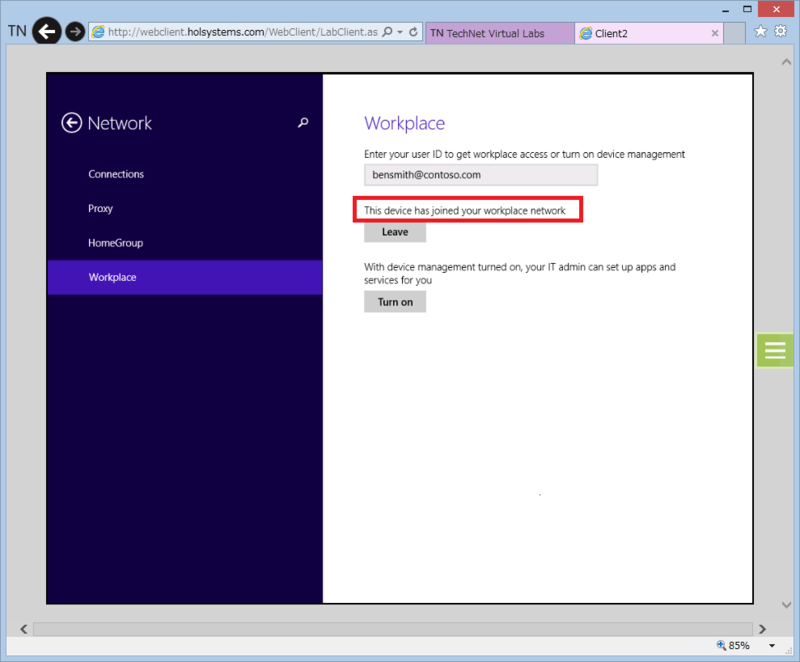This screenshot has height=662, width=800.
Task: Click the user ID field with bensmith@contoso.com
Action: [481, 175]
